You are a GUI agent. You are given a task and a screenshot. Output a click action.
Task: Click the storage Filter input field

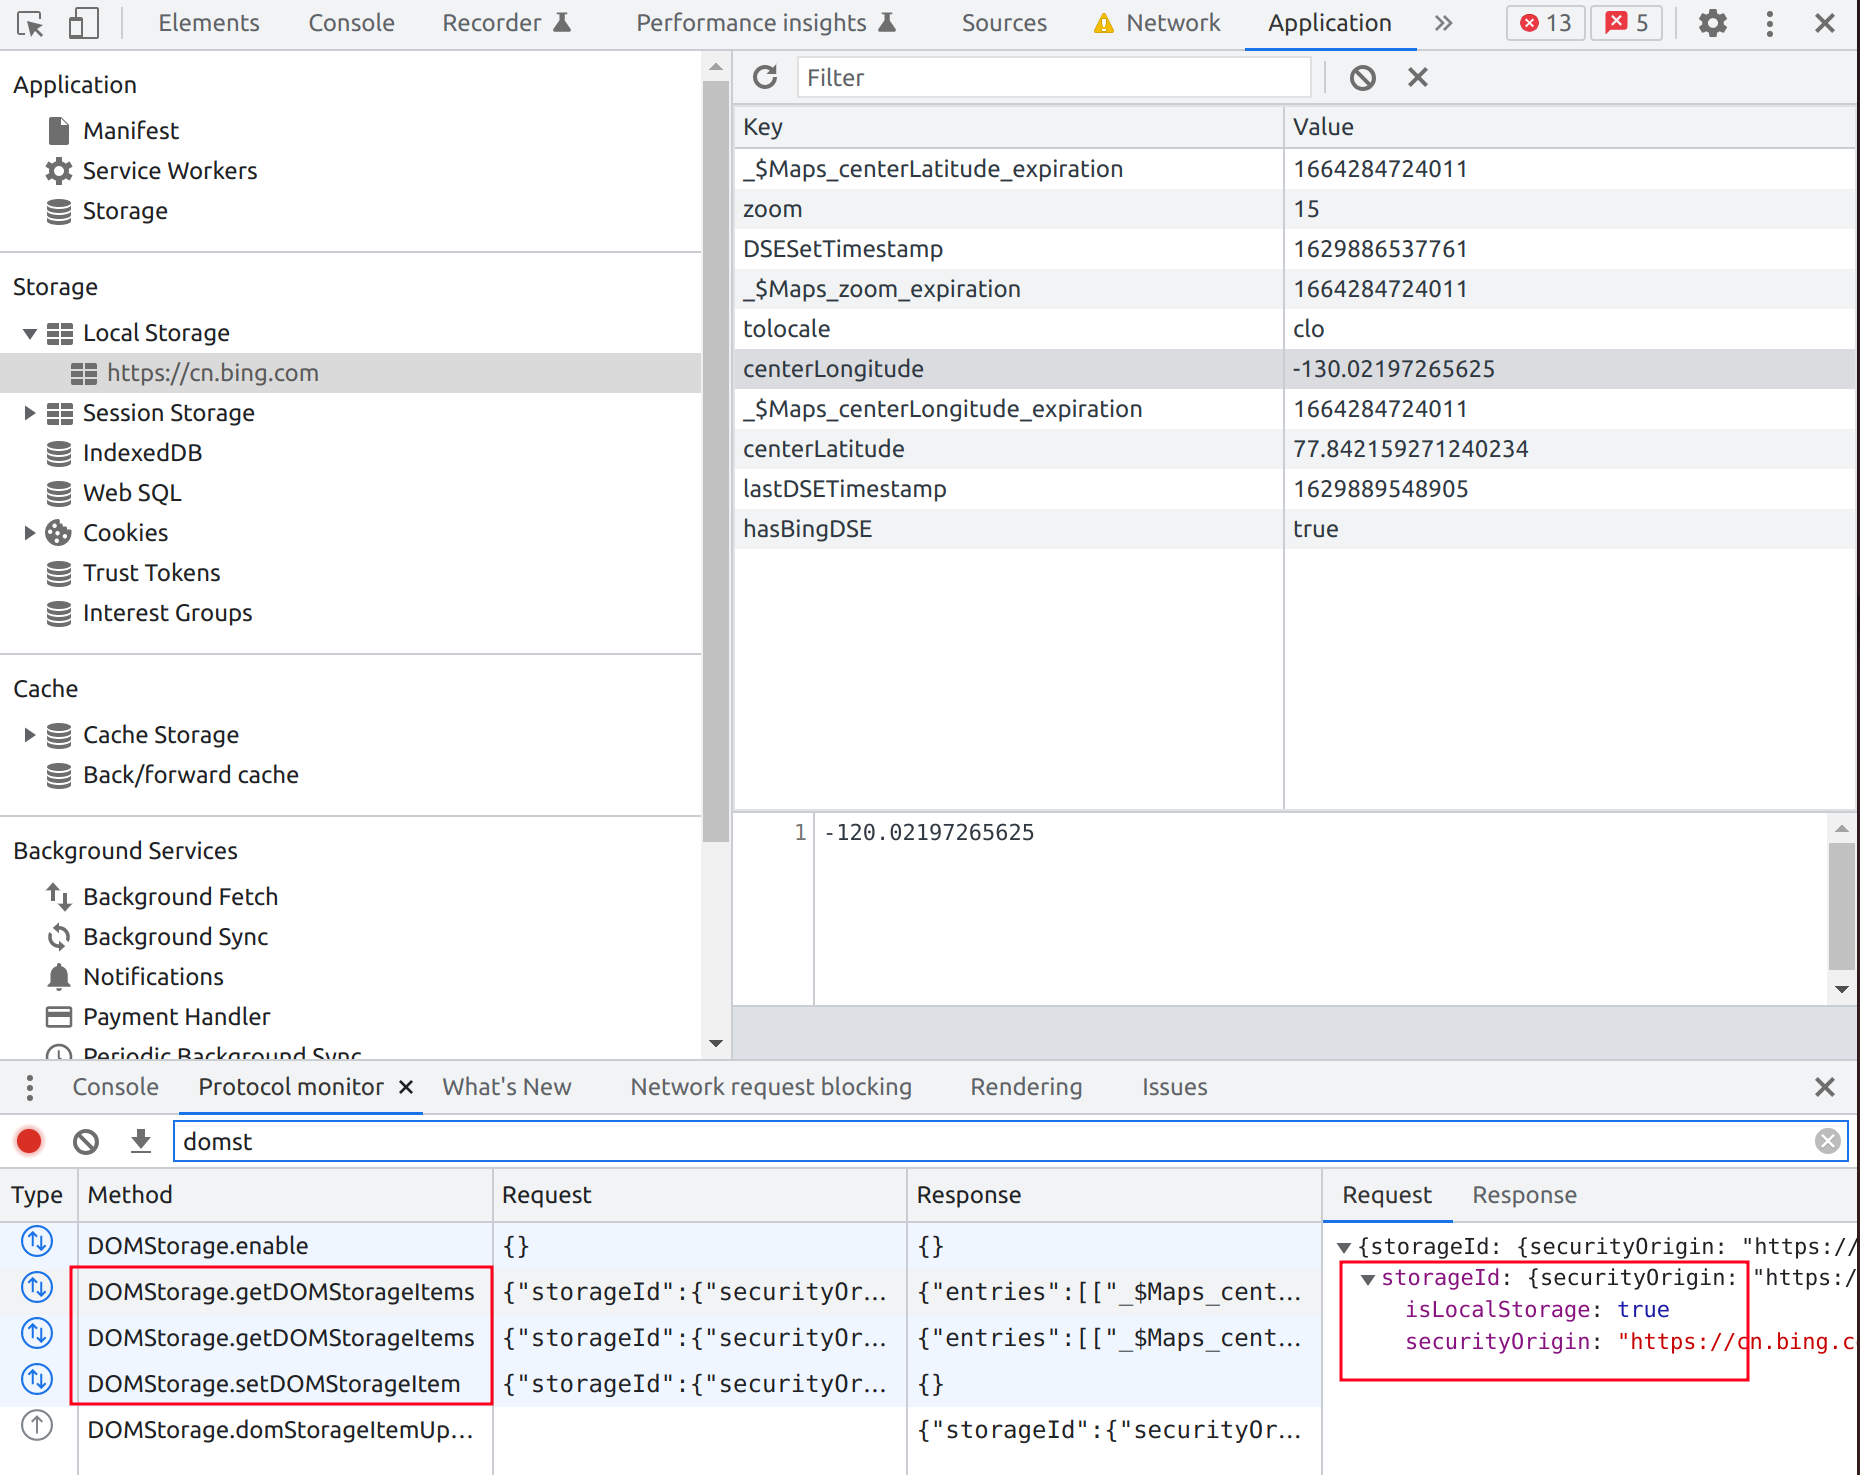click(1053, 77)
